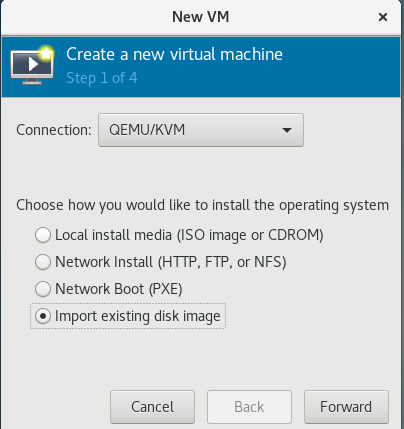
Task: Click the 'Create a new virtual machine' heading
Action: click(x=174, y=54)
